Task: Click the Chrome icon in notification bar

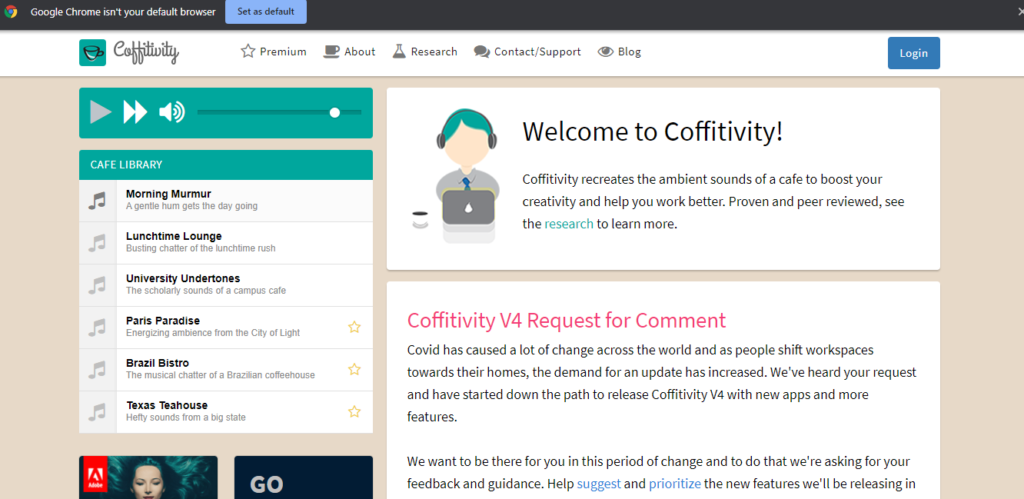Action: pos(11,11)
